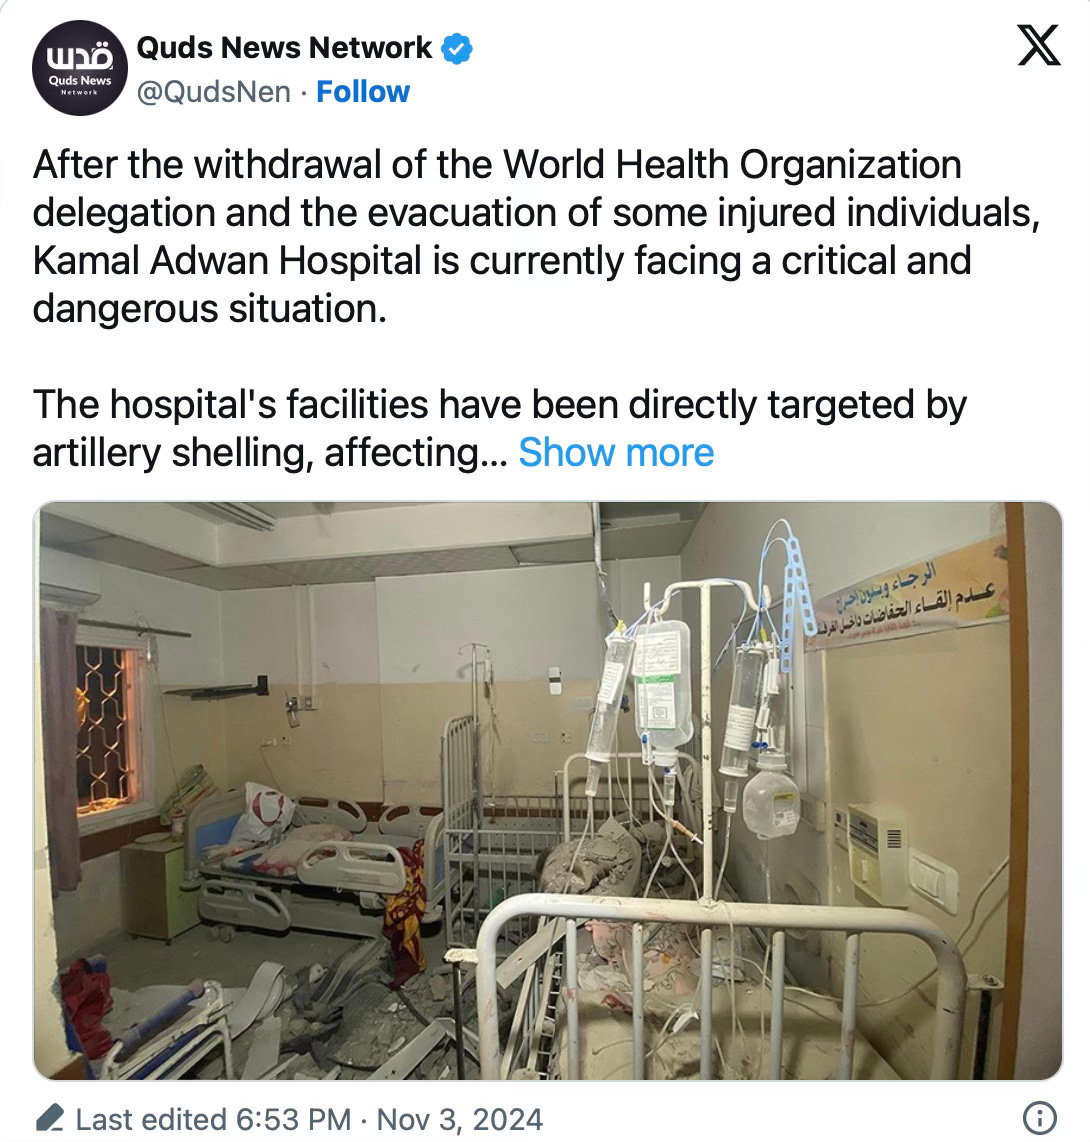
Task: Open the Quds News Network display name
Action: click(x=284, y=48)
